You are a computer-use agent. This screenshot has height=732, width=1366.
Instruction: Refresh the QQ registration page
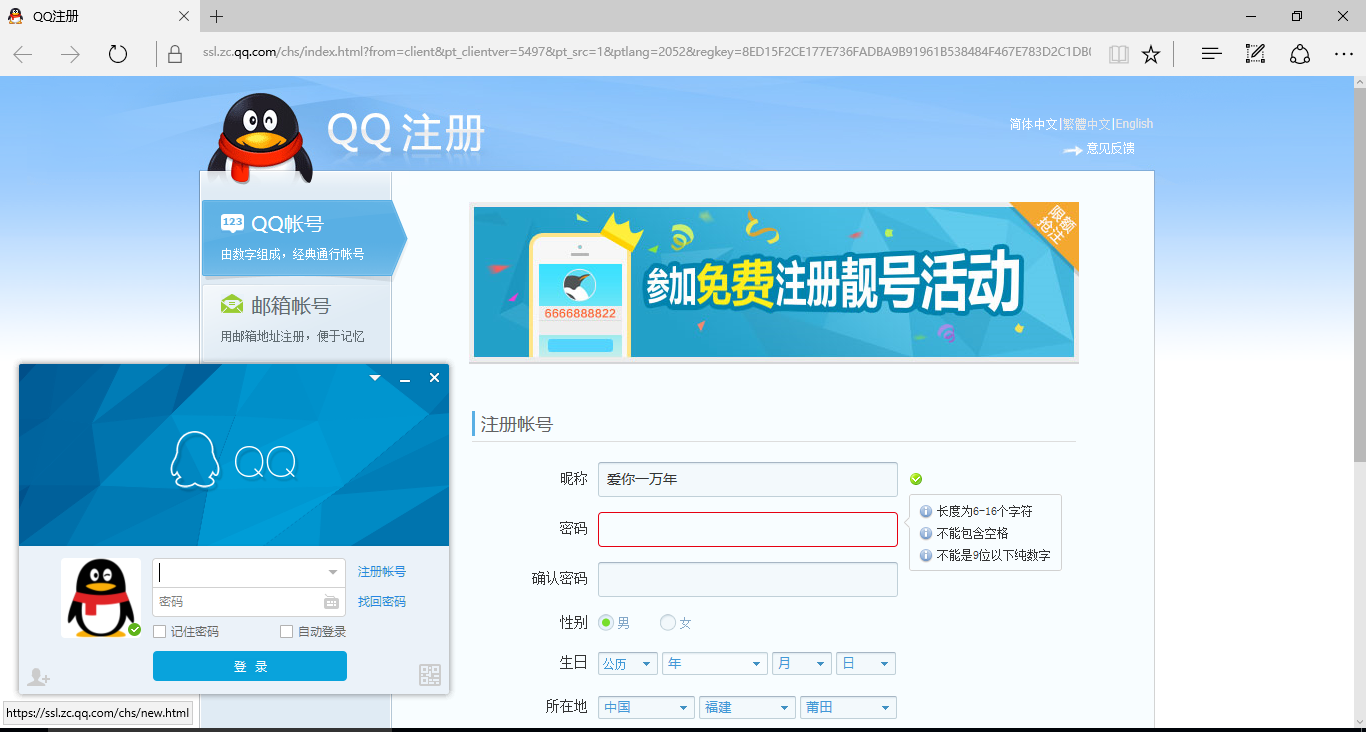118,54
